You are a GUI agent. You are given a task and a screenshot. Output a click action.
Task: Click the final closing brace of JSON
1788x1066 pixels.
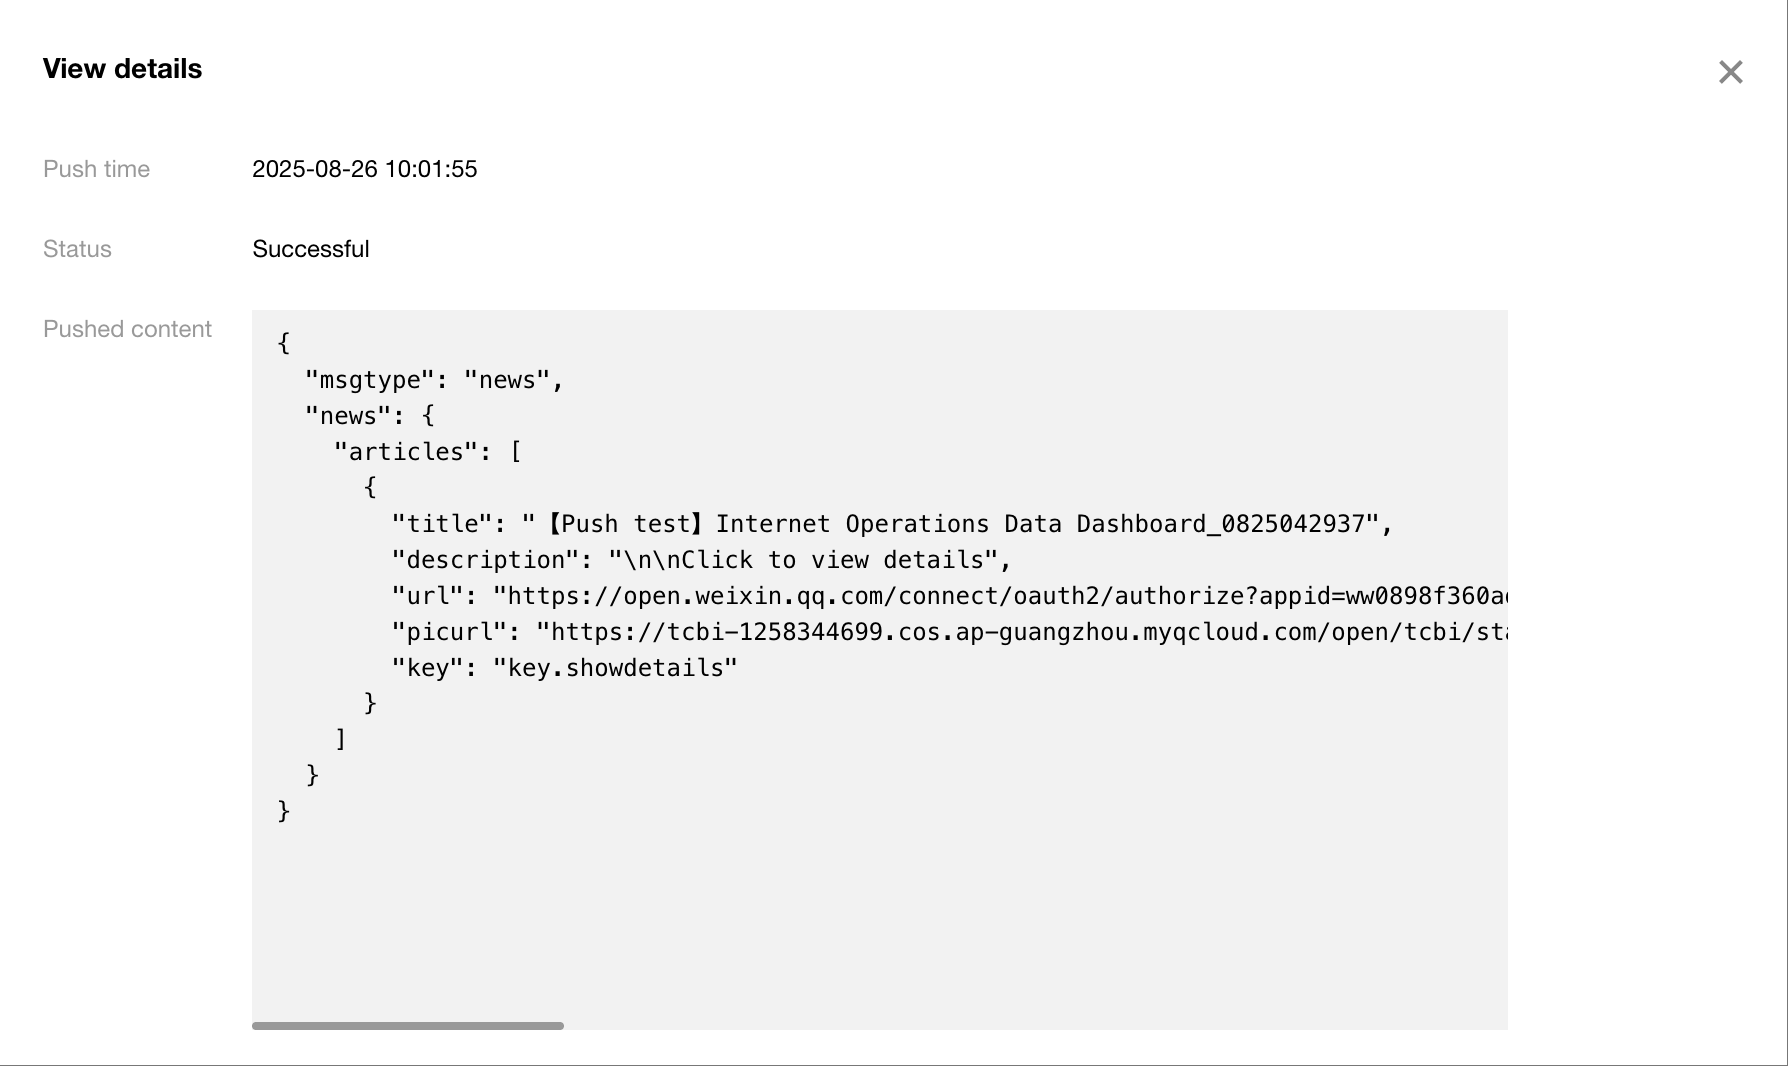284,810
